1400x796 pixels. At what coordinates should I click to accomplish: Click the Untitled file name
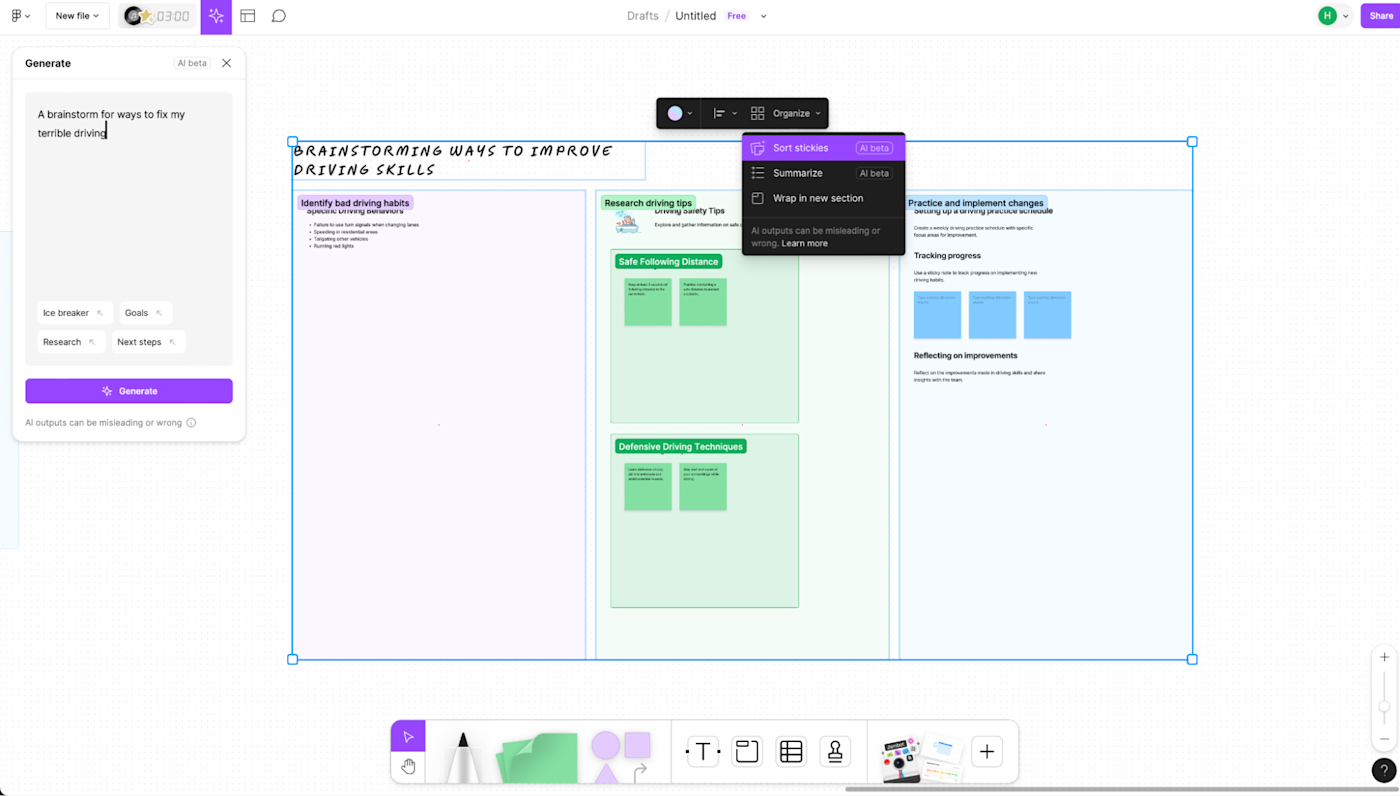[x=695, y=16]
